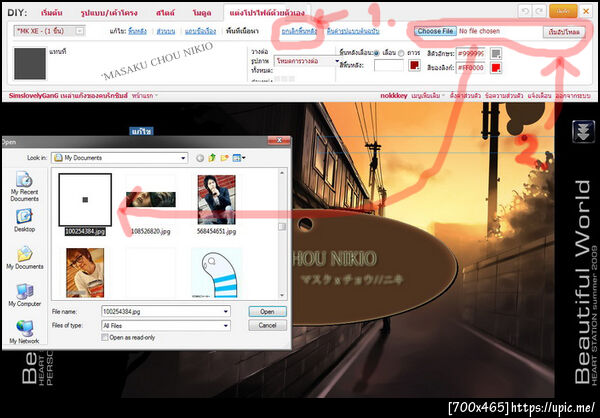Screen dimensions: 600x418
Task: Select thumbnail of 108526820.jpg
Action: [151, 199]
